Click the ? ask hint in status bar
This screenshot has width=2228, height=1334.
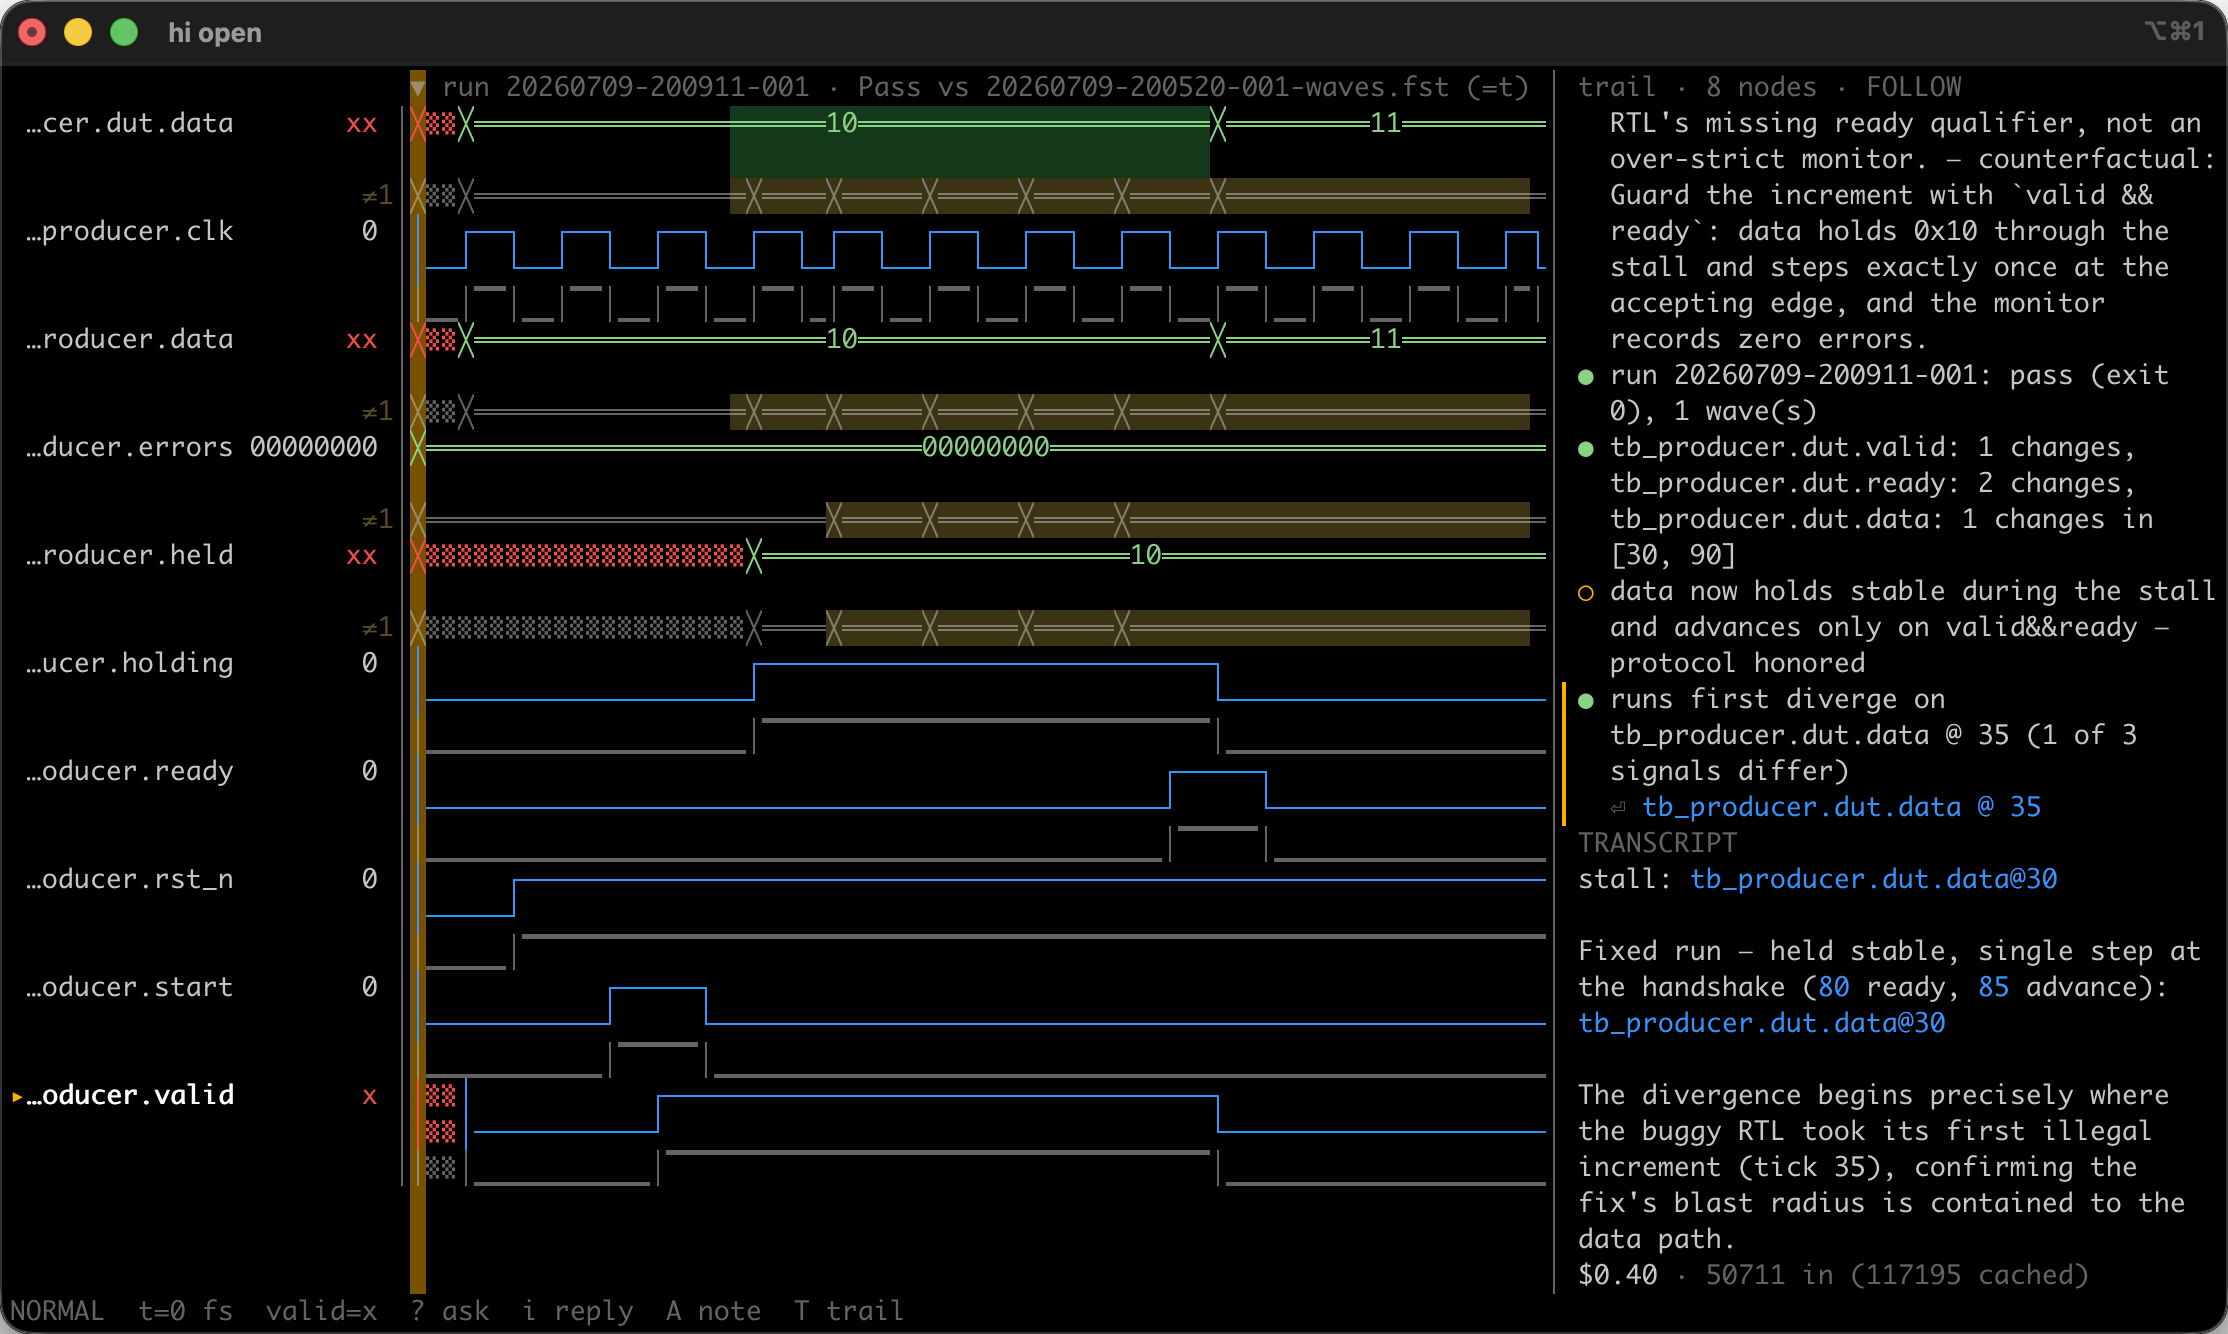449,1311
